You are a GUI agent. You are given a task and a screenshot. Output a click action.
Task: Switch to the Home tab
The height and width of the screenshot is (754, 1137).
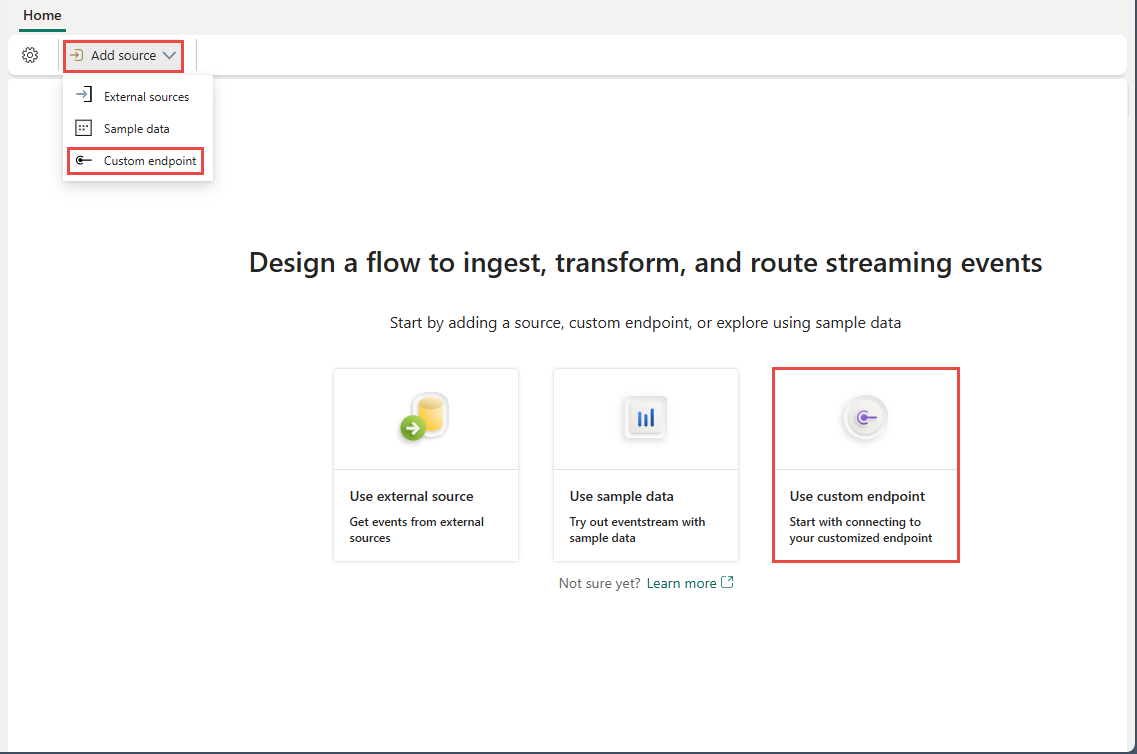[41, 16]
